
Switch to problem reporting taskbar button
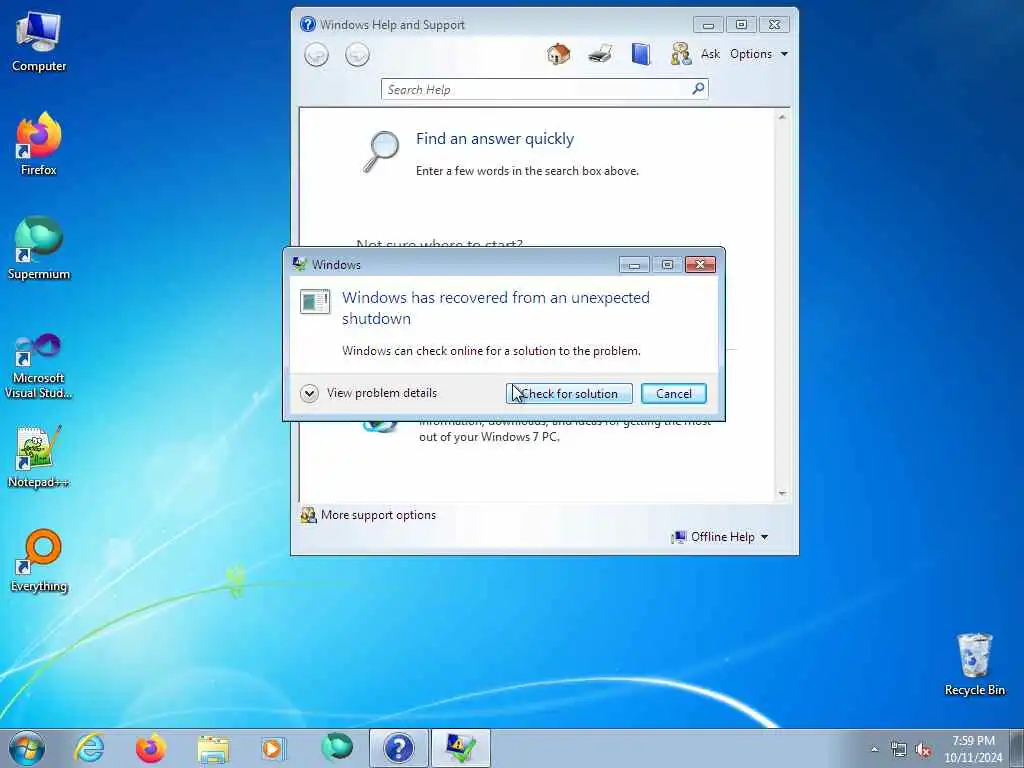click(x=460, y=748)
